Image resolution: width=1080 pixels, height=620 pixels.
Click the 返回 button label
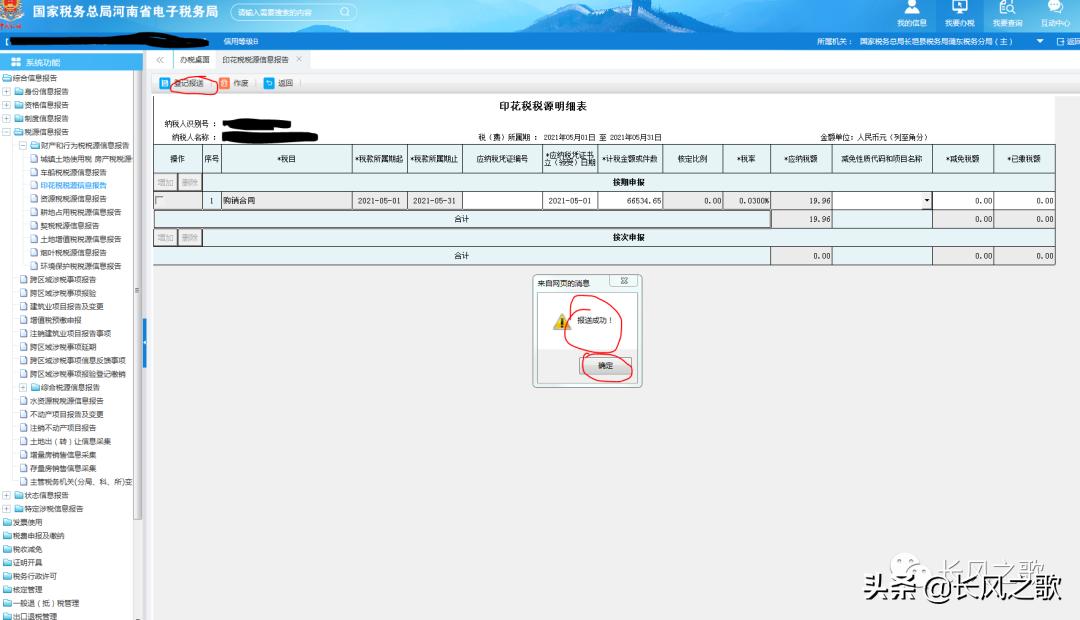pos(285,83)
